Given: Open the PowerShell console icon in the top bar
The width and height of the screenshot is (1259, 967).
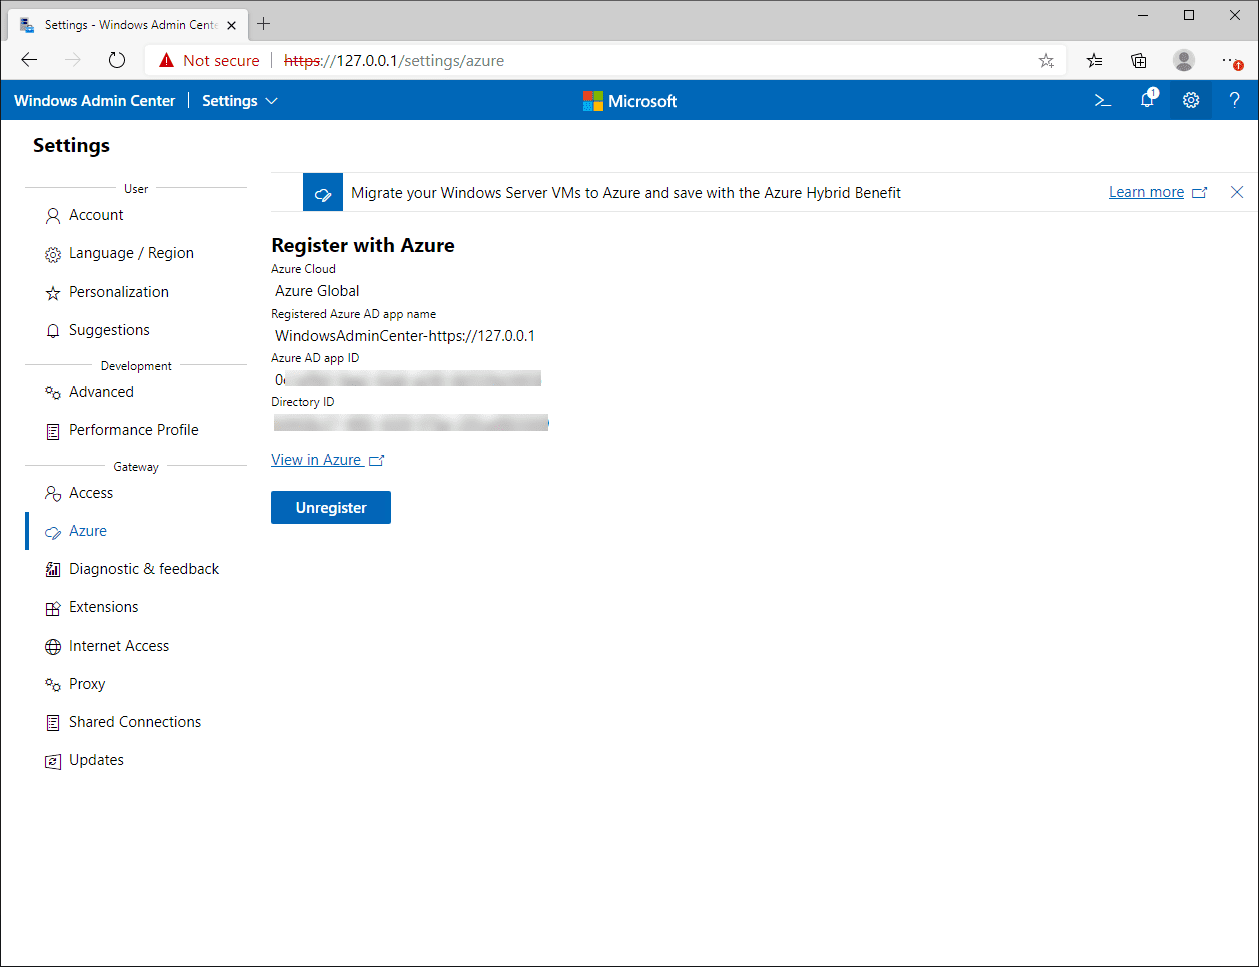Looking at the screenshot, I should pyautogui.click(x=1102, y=100).
